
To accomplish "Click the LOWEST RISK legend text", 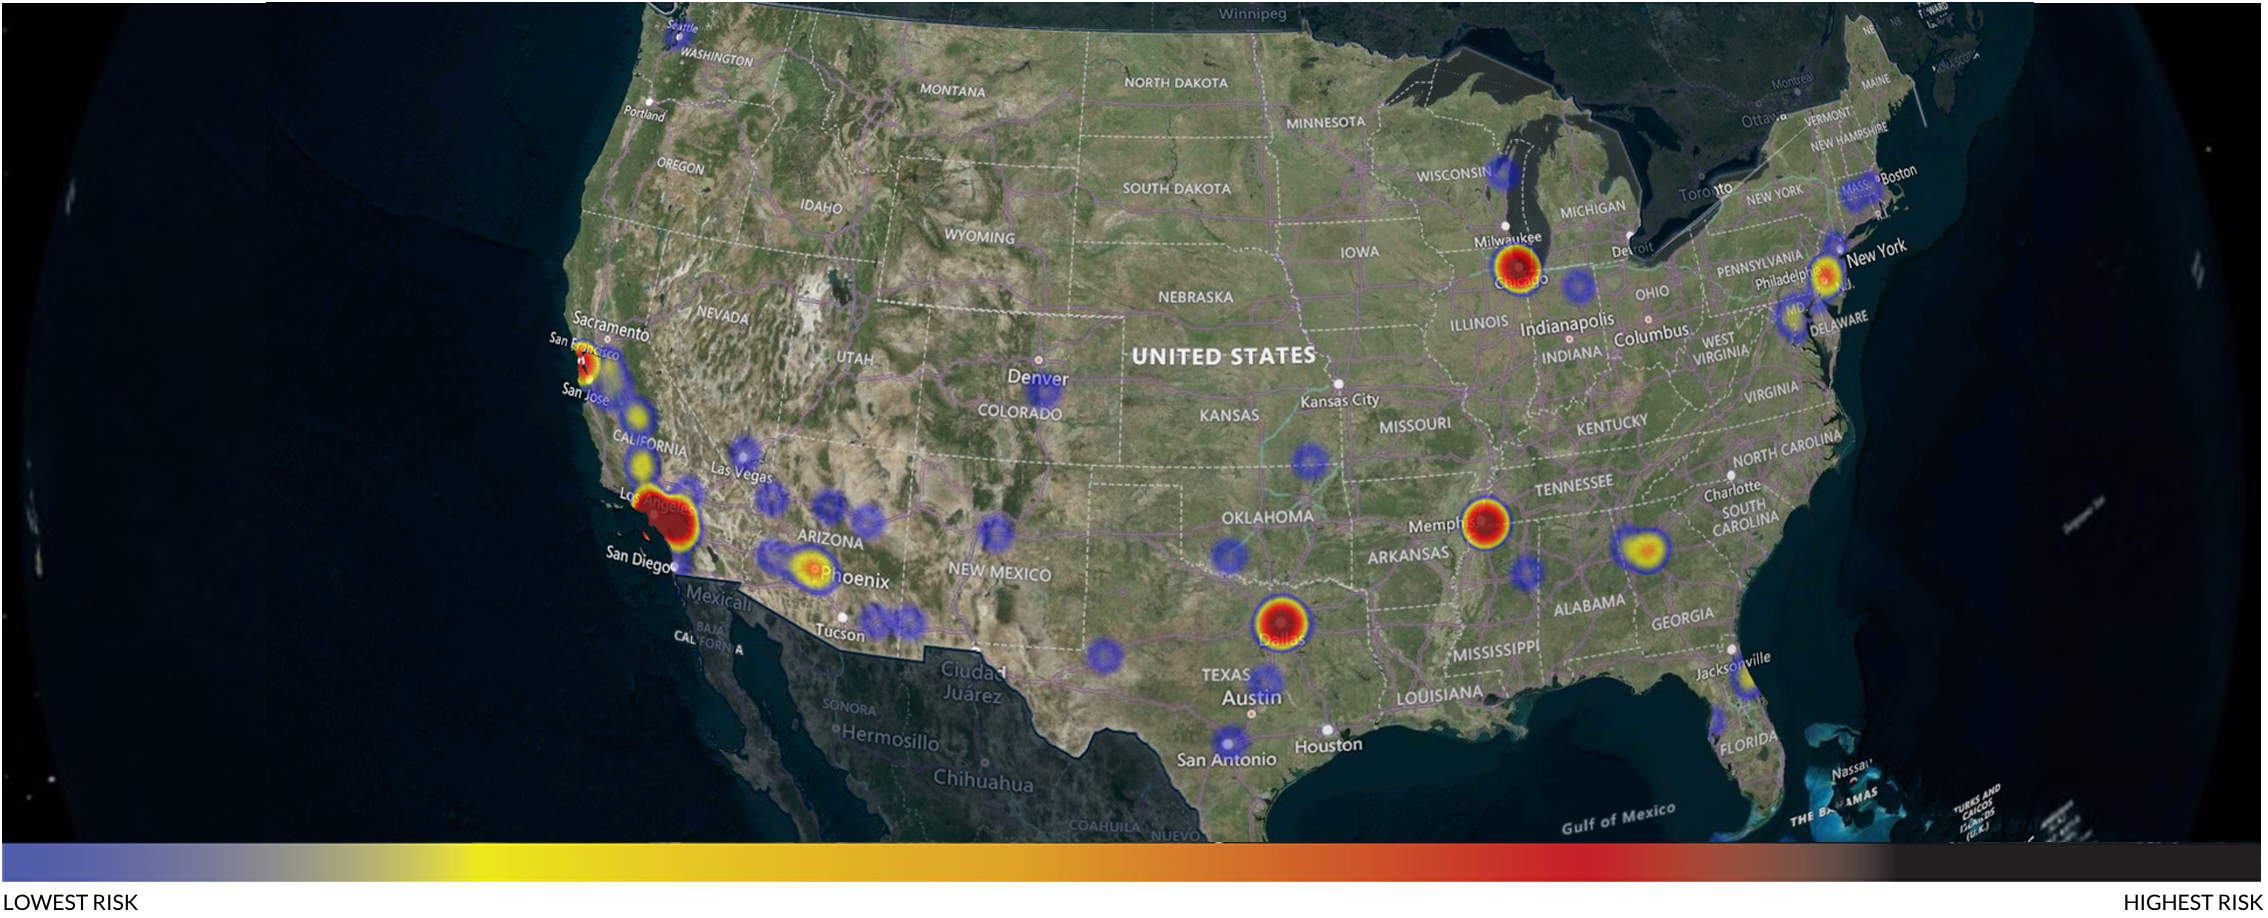I will coord(70,901).
